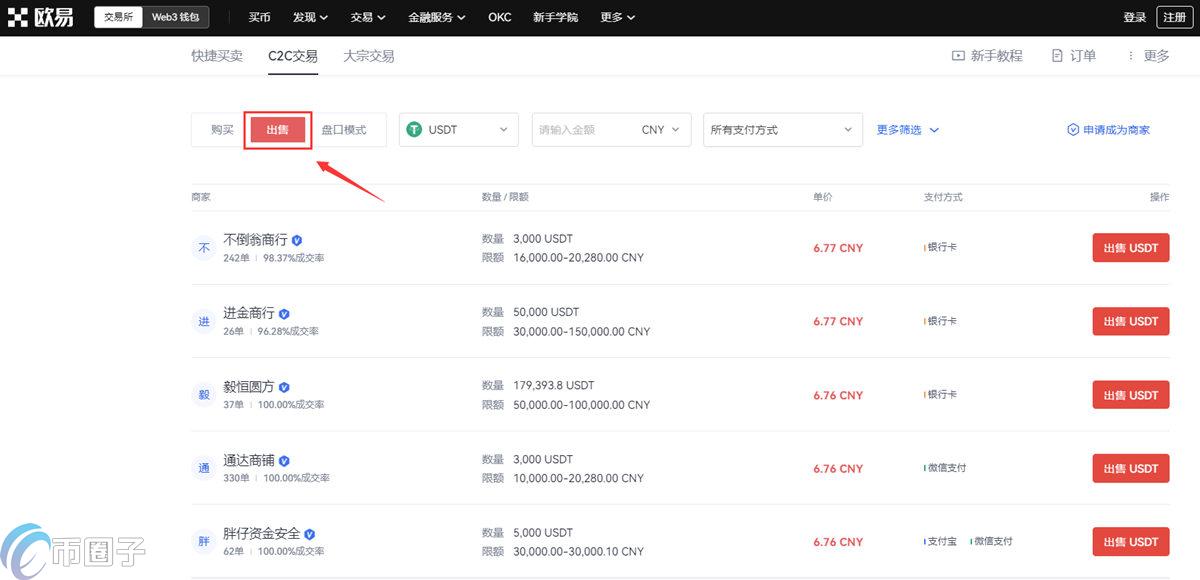Open the CNY currency dropdown
This screenshot has width=1200, height=580.
click(x=659, y=129)
